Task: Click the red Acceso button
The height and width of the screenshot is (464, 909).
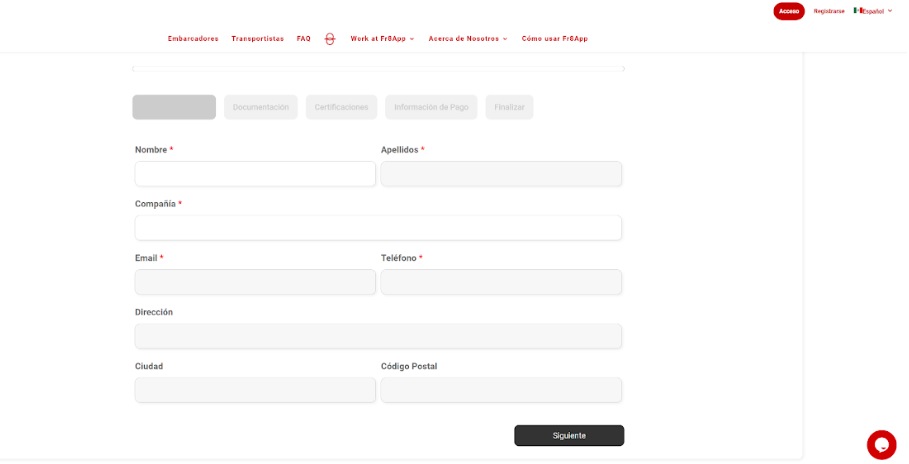Action: click(789, 11)
